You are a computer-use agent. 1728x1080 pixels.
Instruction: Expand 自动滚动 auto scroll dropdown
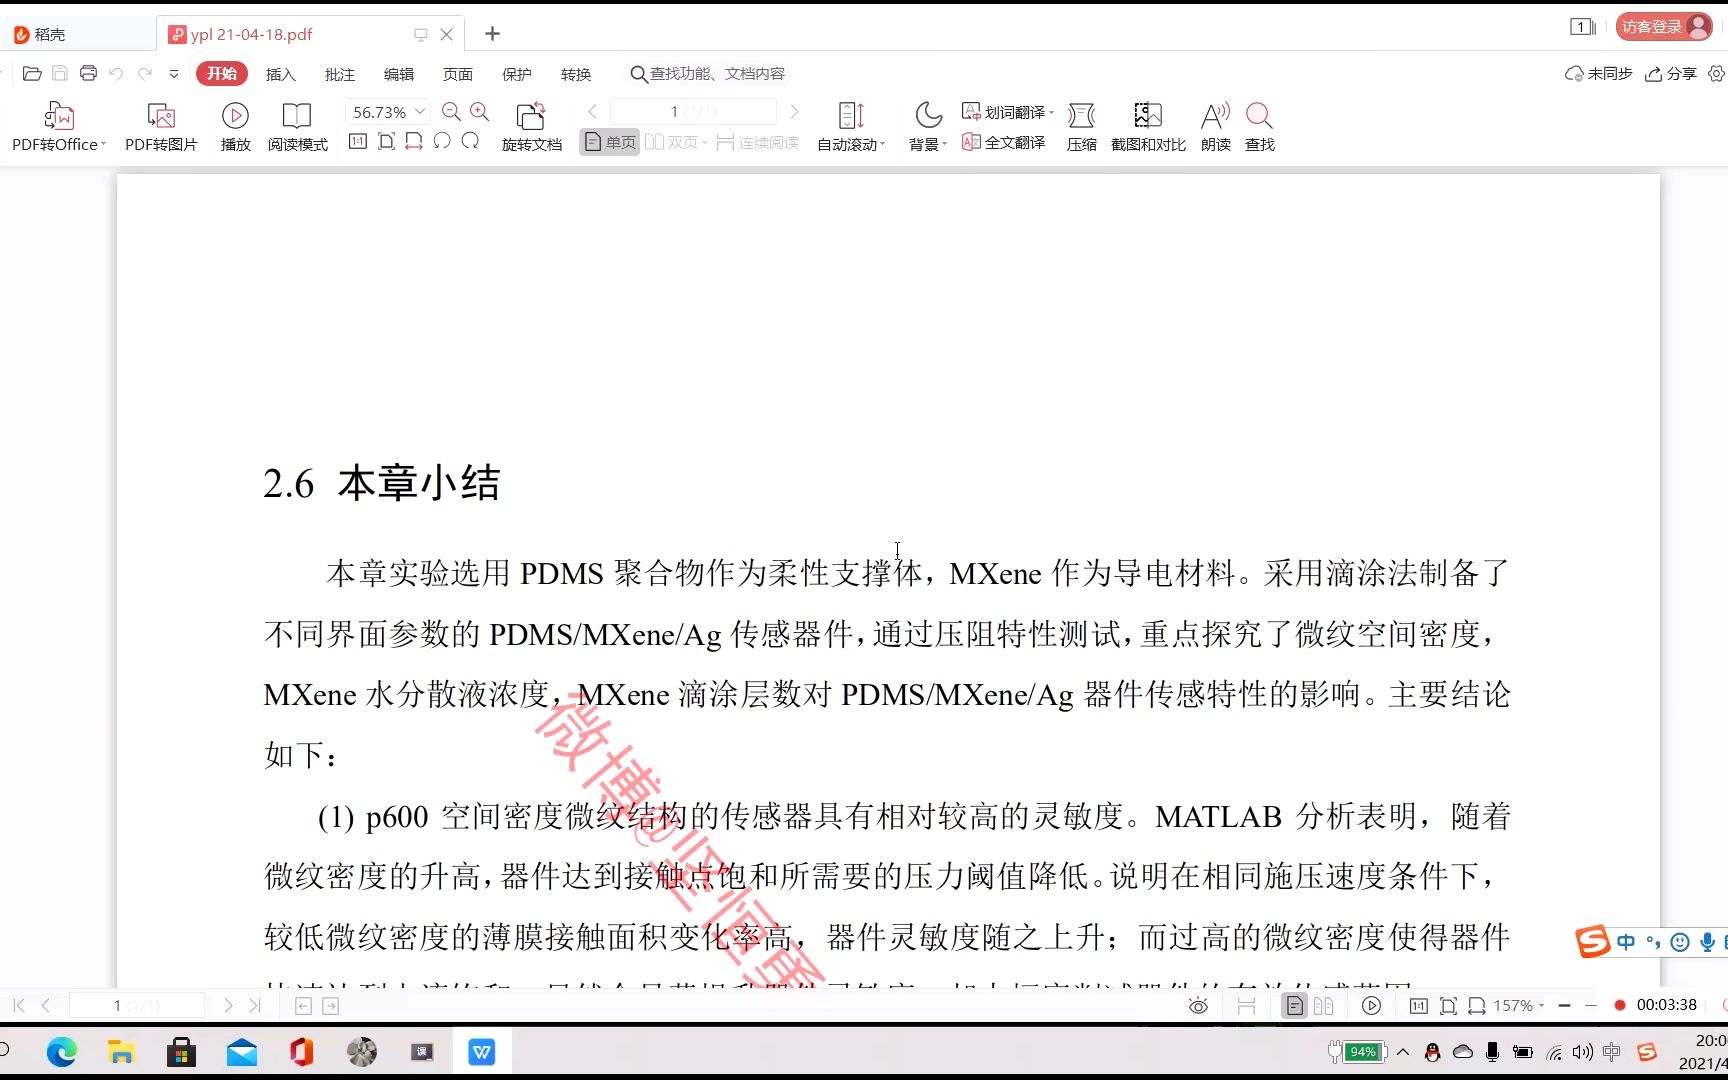883,145
